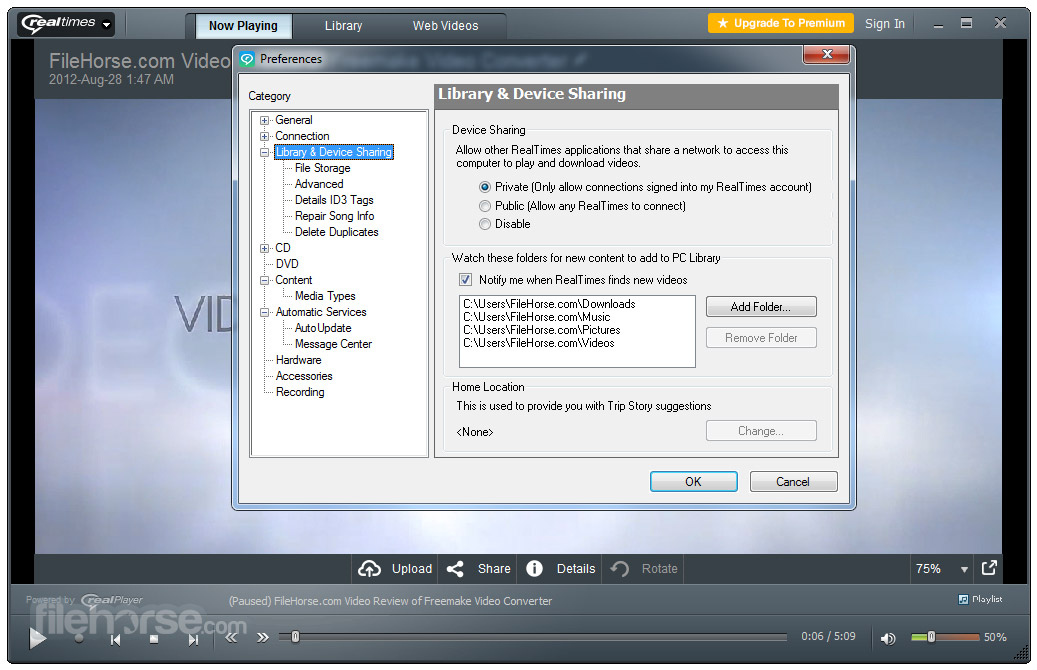Select File Storage in category tree
The width and height of the screenshot is (1037, 670).
(323, 168)
